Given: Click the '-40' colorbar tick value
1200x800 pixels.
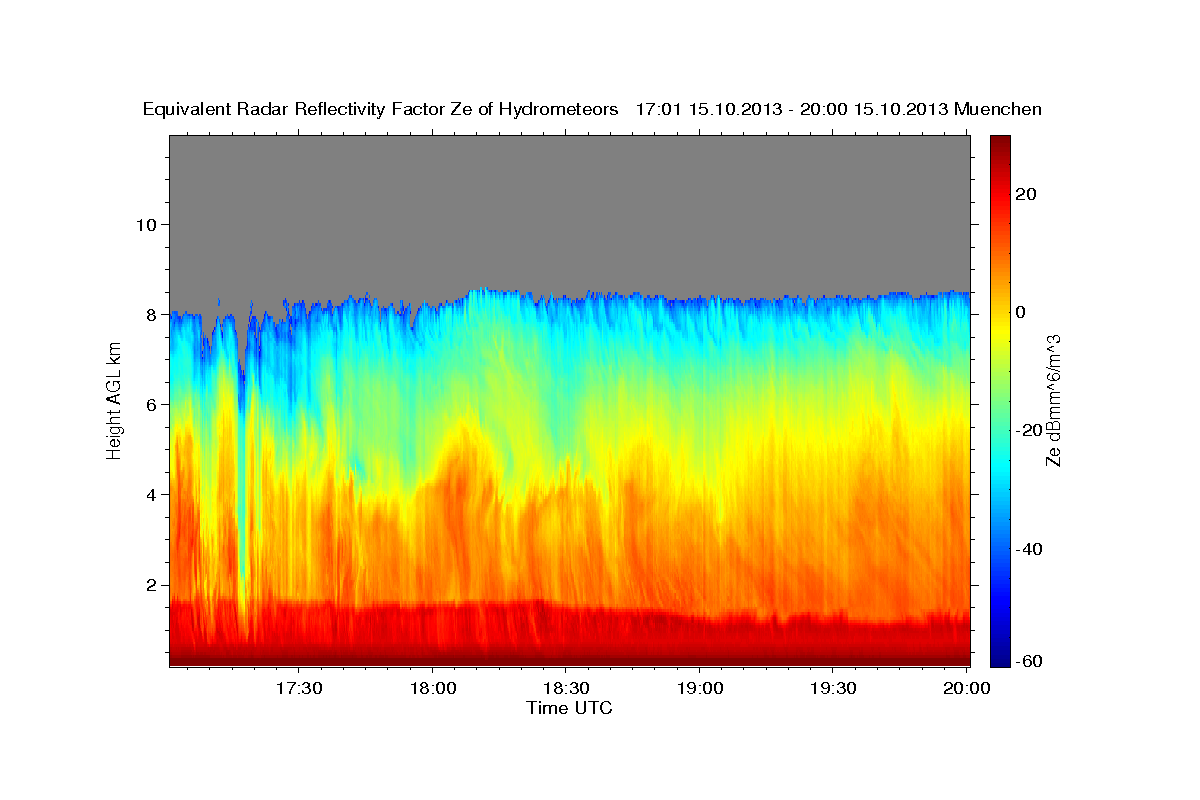Looking at the screenshot, I should pos(1028,549).
